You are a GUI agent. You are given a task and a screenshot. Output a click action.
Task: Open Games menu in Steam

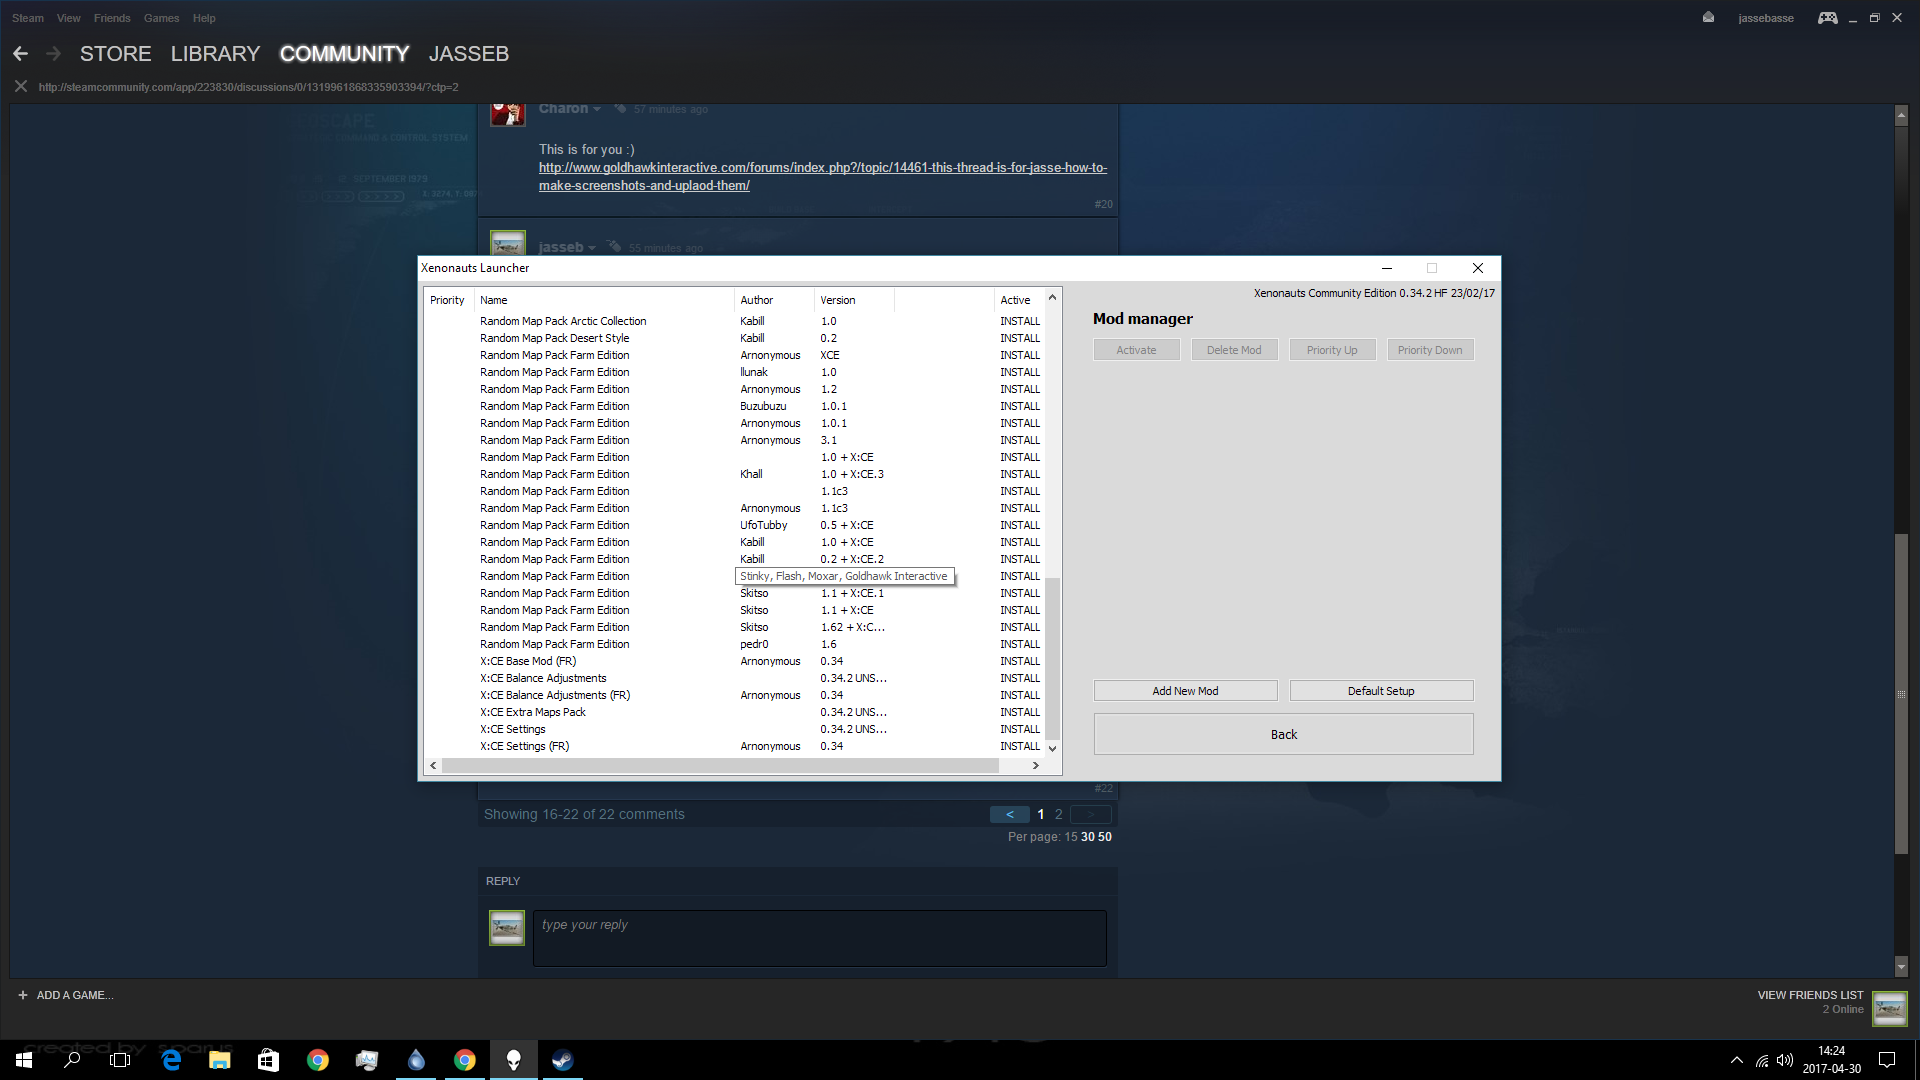tap(161, 18)
